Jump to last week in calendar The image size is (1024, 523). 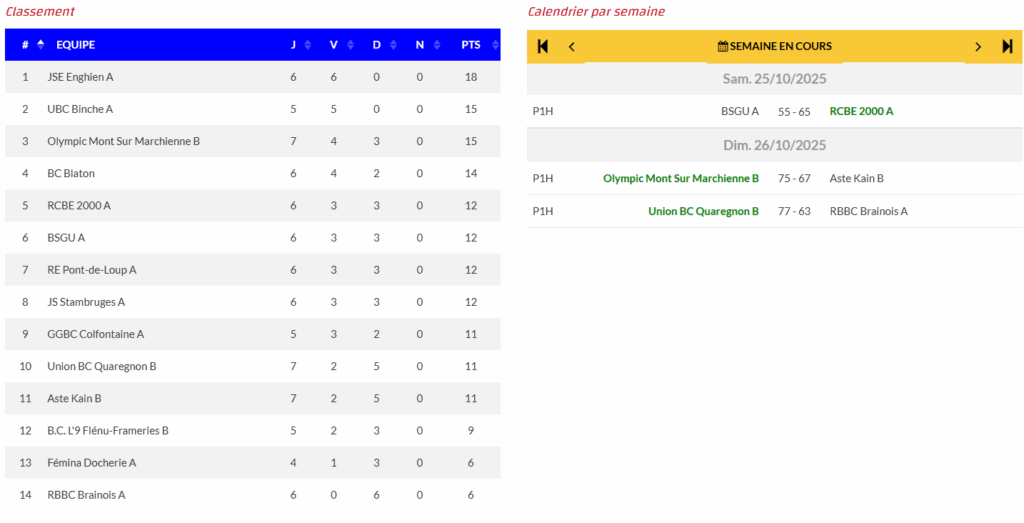click(1007, 46)
